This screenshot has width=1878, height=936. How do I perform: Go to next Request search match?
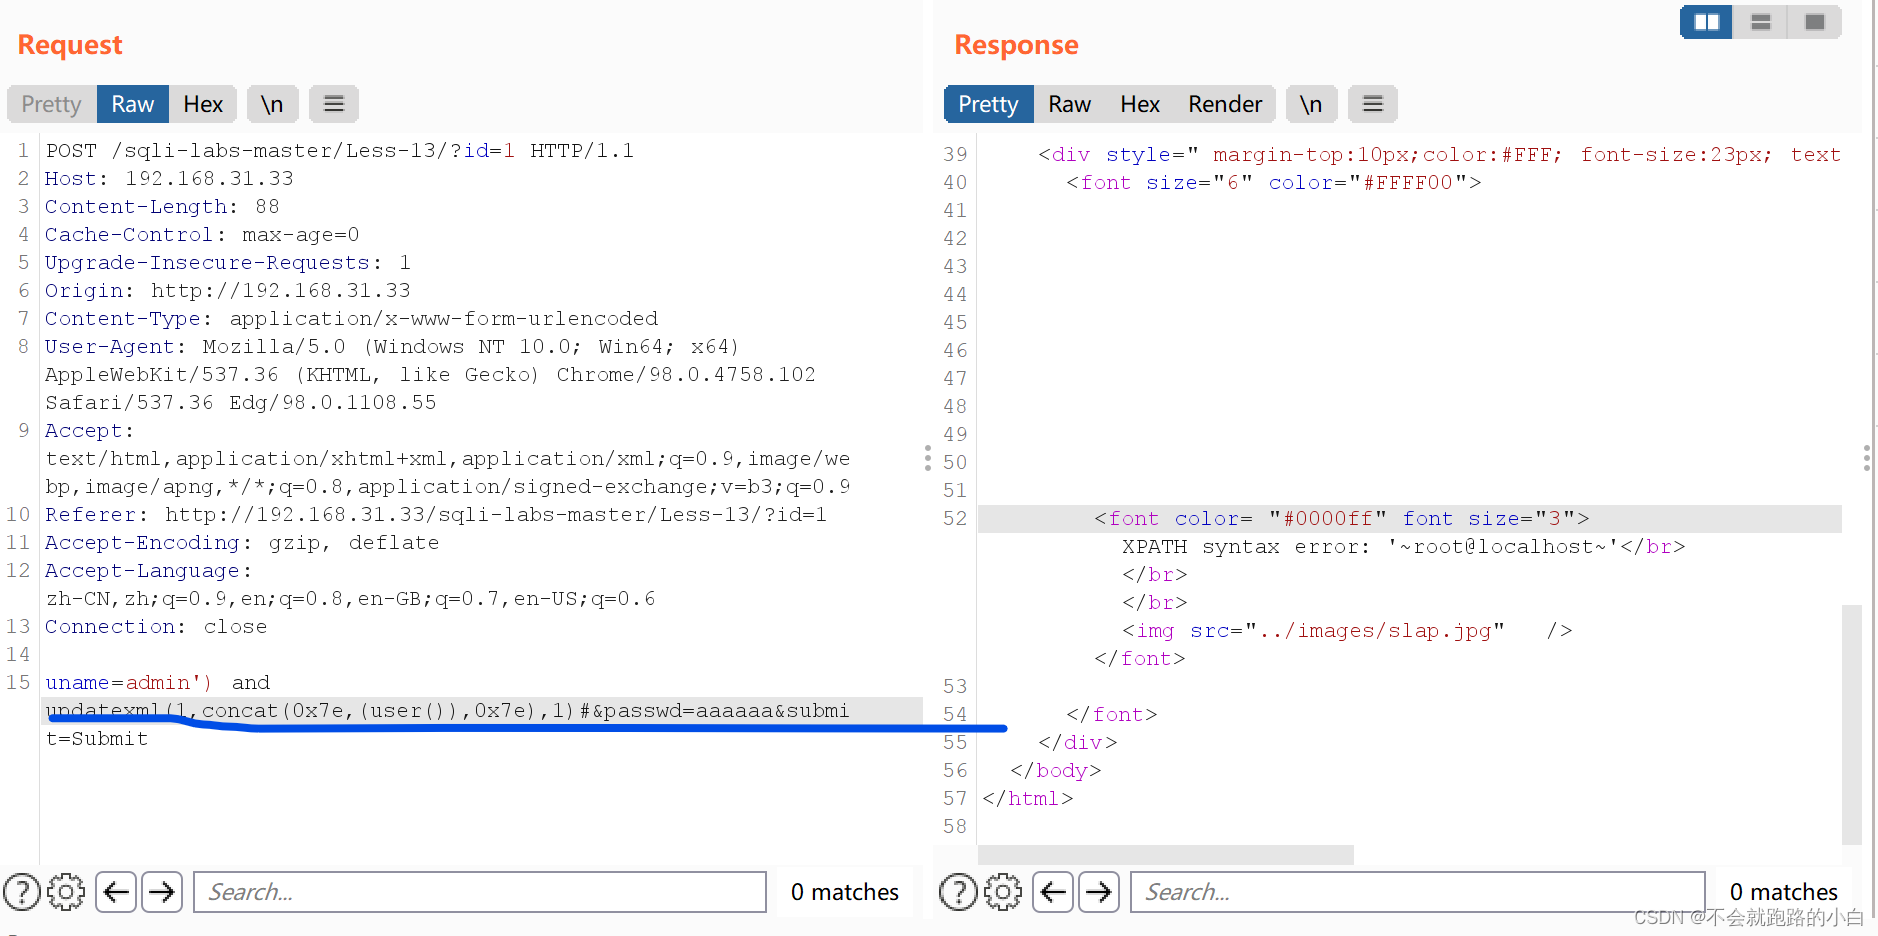coord(162,892)
